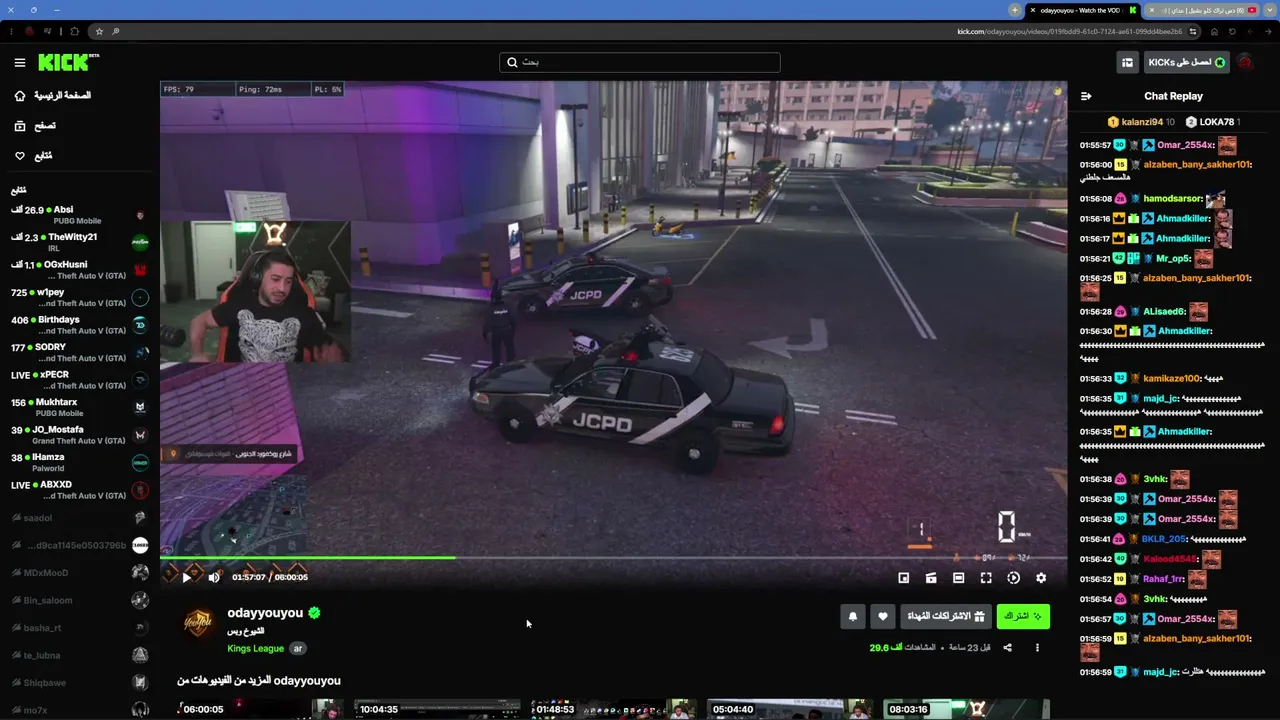Screen dimensions: 1280x720
Task: Click the kamikaze100 username in chat
Action: pyautogui.click(x=1171, y=379)
